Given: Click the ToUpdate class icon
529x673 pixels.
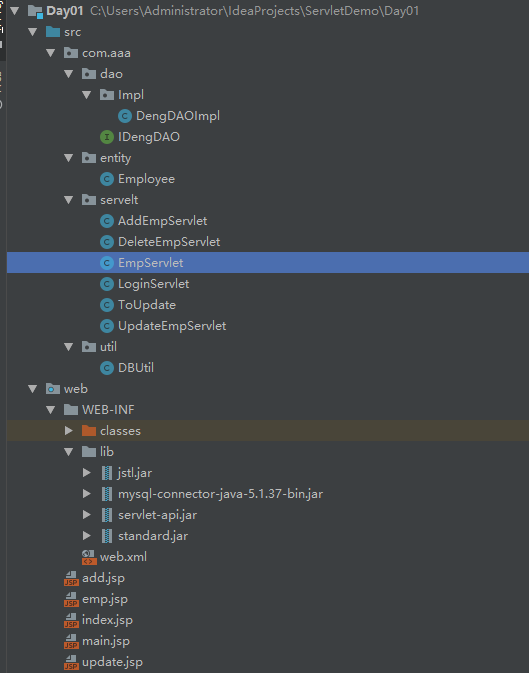Looking at the screenshot, I should coord(107,305).
